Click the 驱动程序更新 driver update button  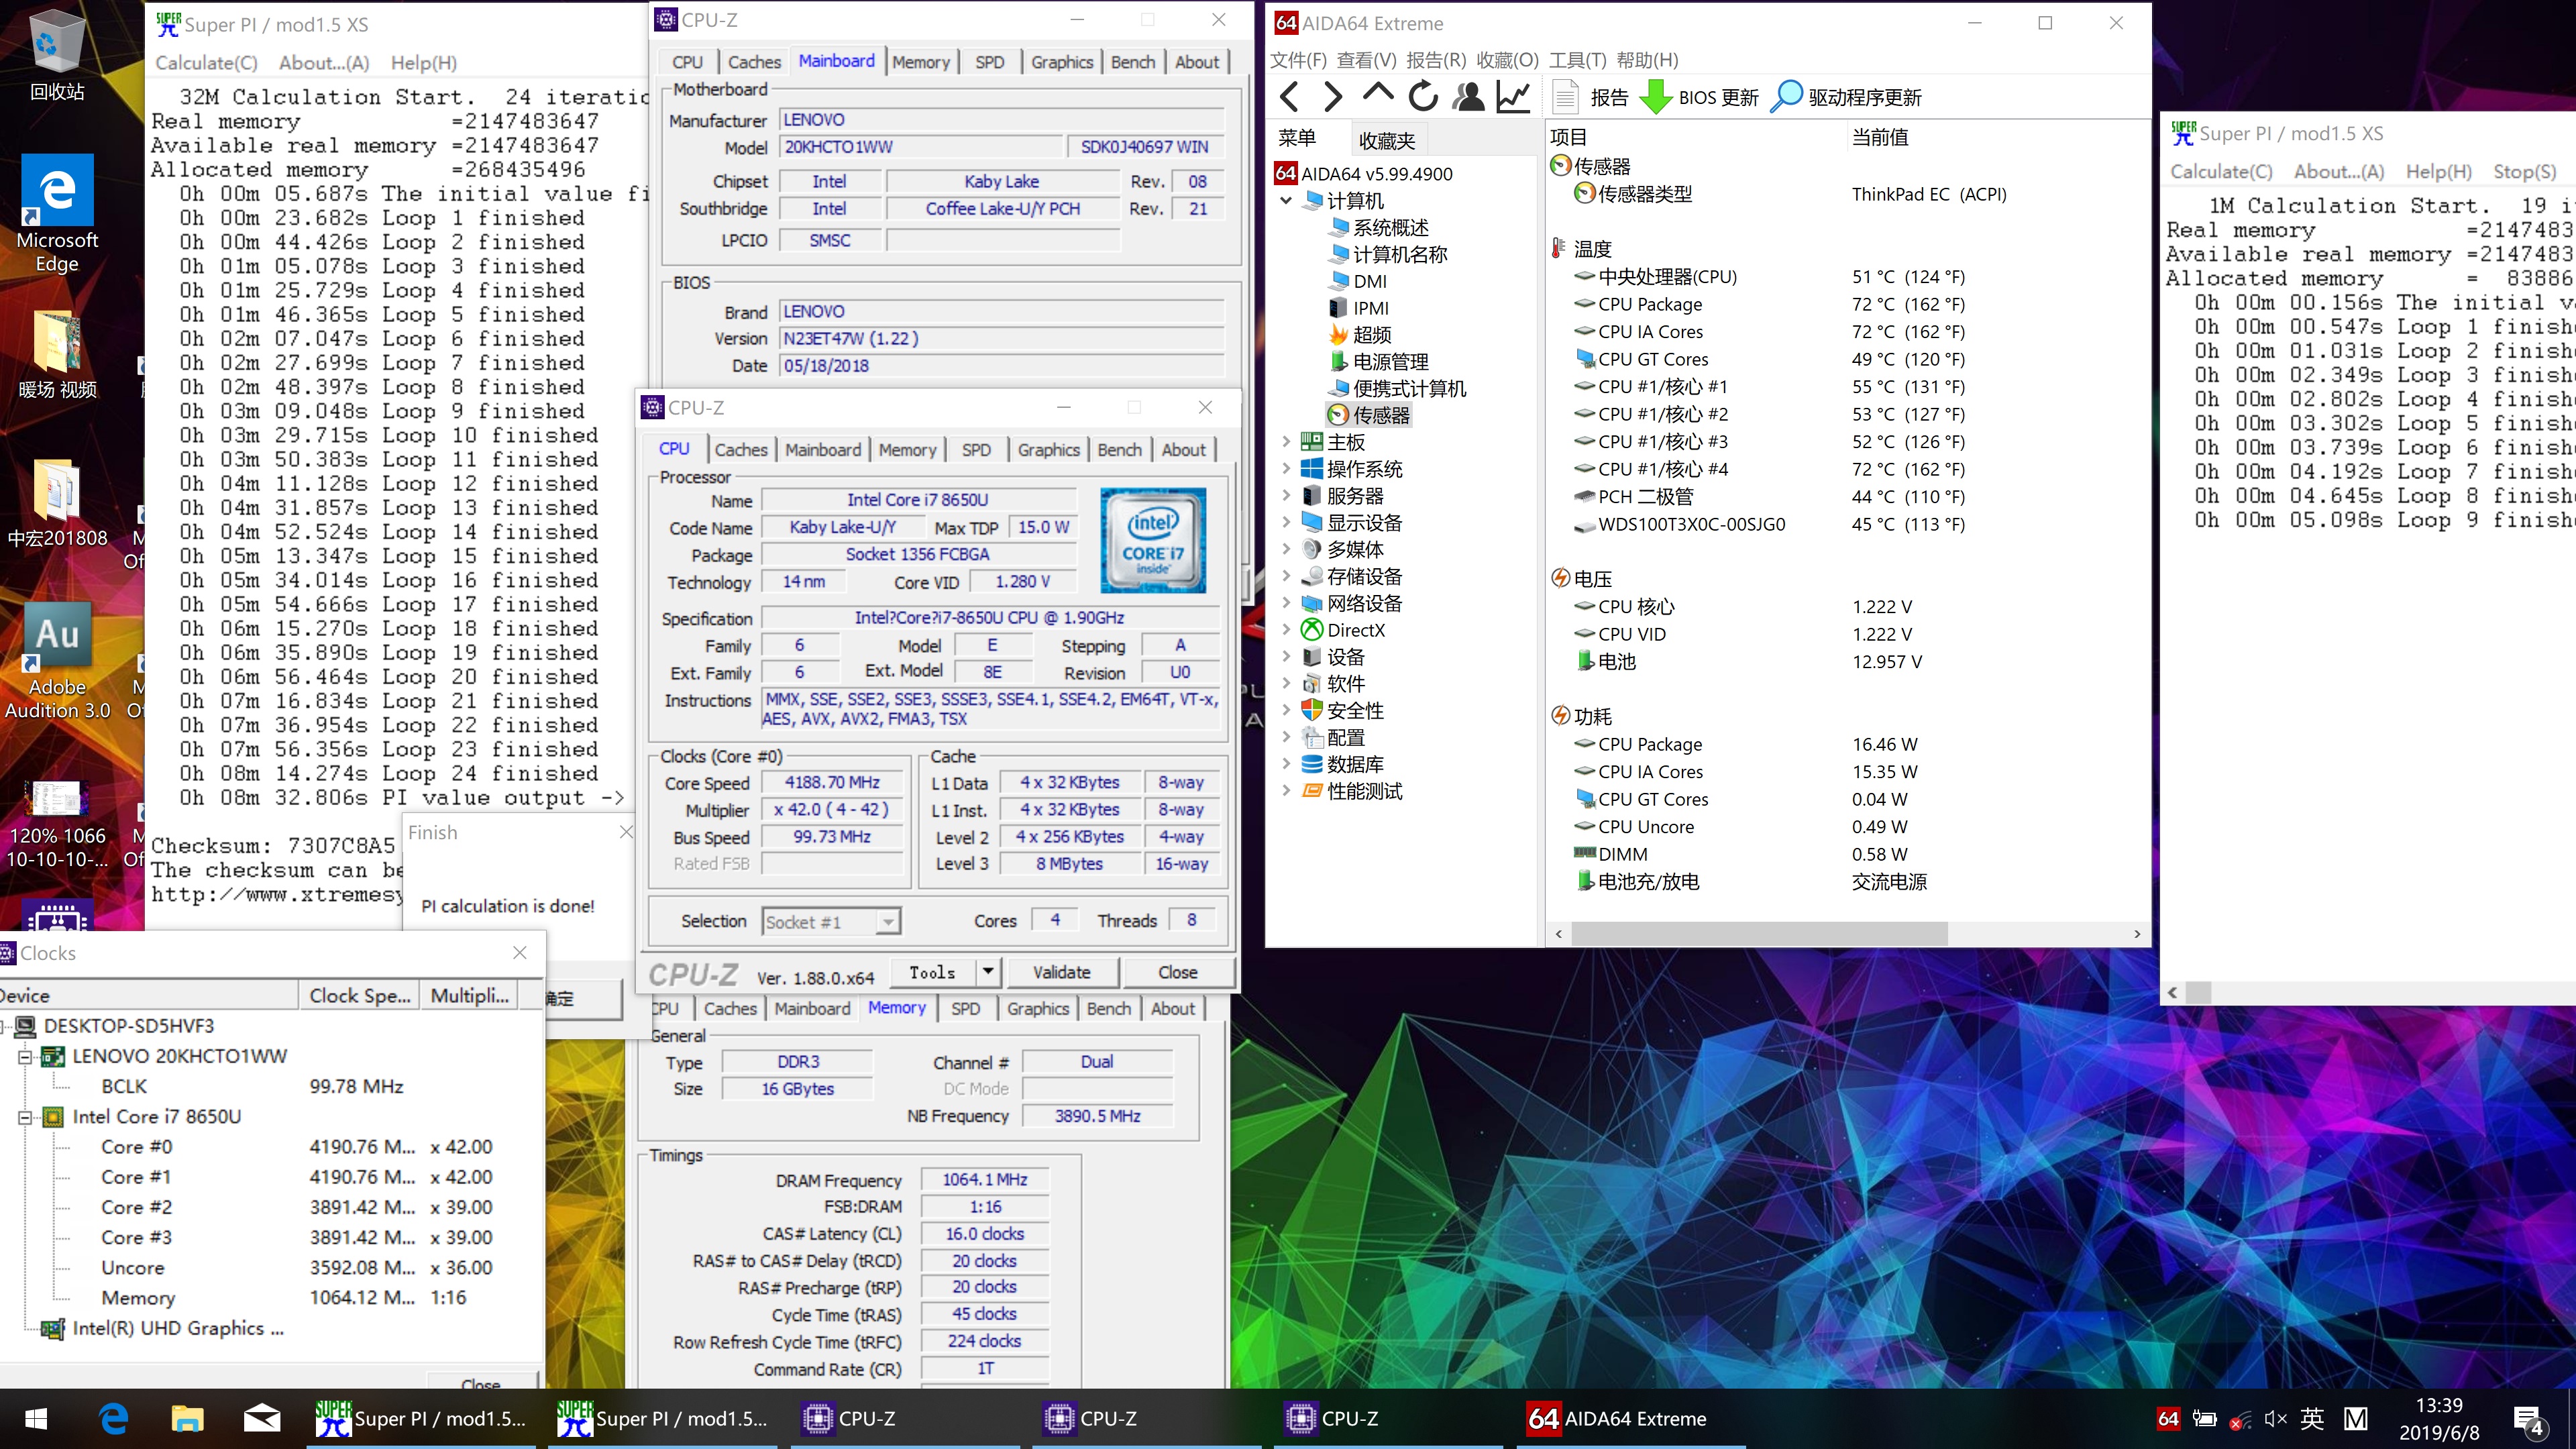click(1846, 97)
